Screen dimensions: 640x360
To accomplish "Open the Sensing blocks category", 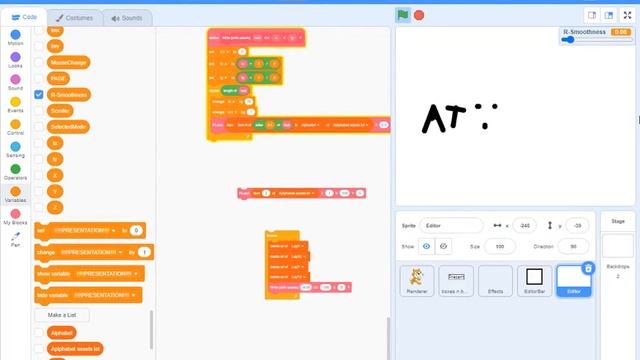I will (x=15, y=150).
